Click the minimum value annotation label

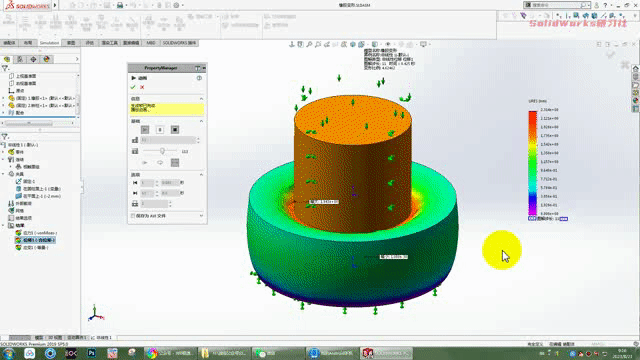point(393,257)
